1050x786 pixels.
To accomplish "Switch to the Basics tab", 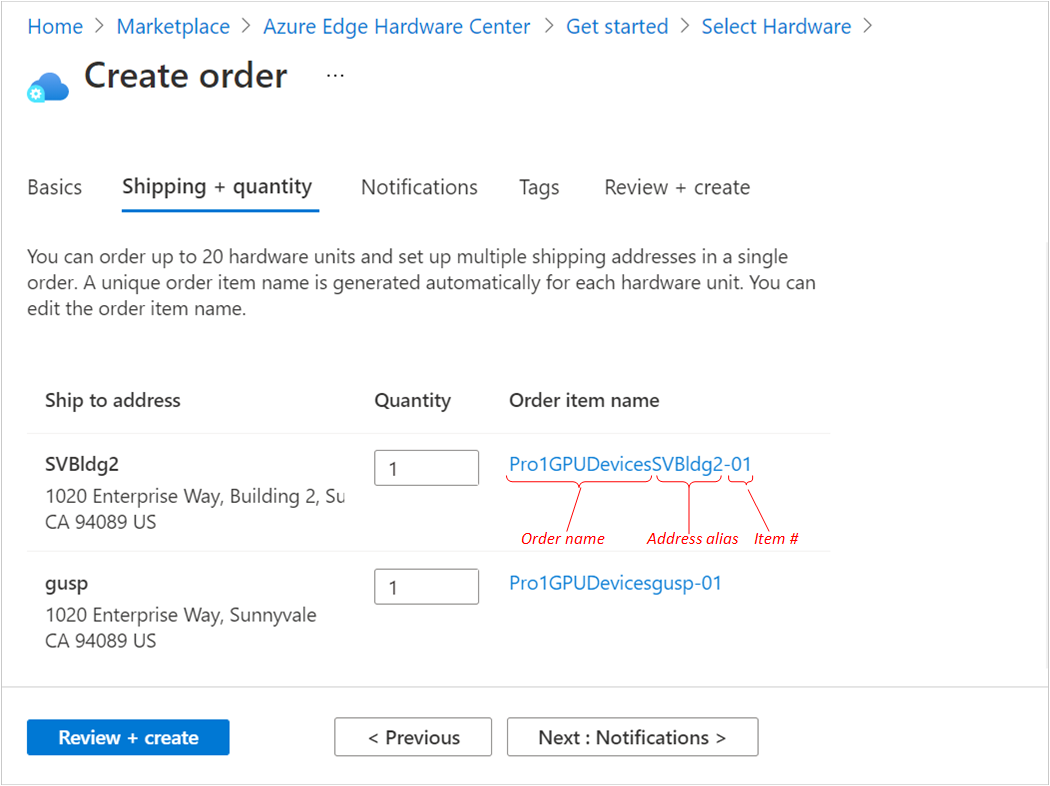I will tap(55, 187).
